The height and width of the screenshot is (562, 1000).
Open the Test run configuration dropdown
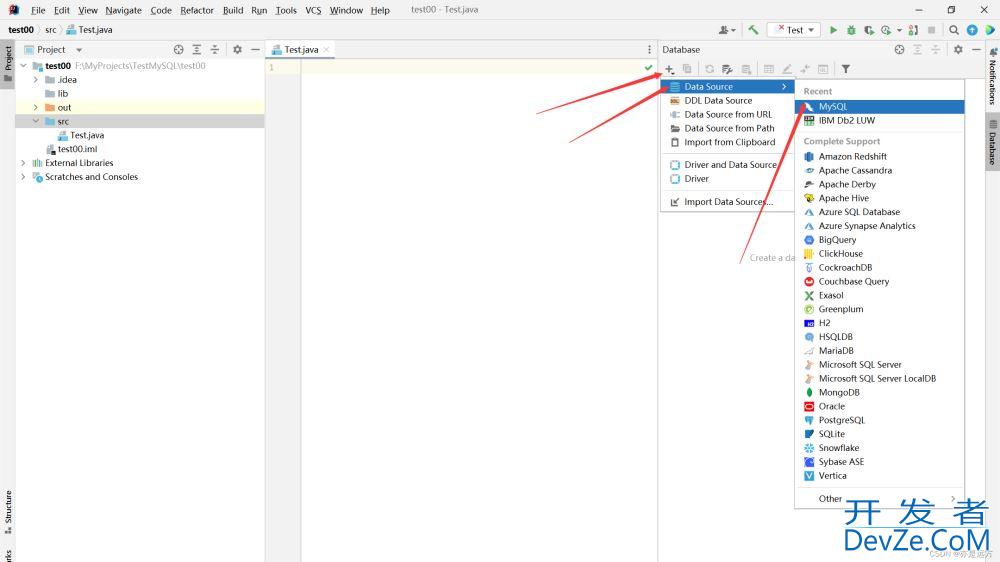[794, 30]
